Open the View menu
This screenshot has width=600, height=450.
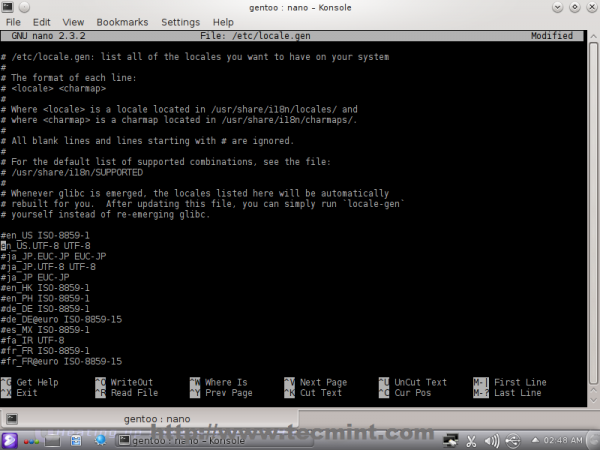(x=73, y=22)
